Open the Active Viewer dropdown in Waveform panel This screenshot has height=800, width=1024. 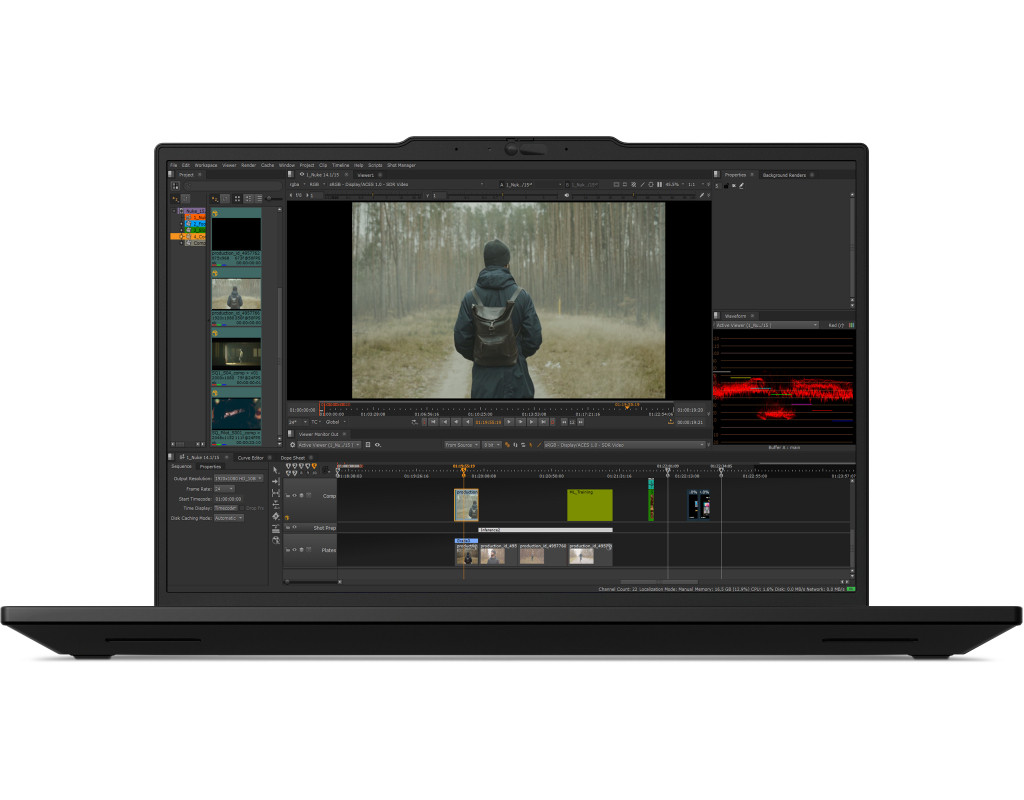766,325
